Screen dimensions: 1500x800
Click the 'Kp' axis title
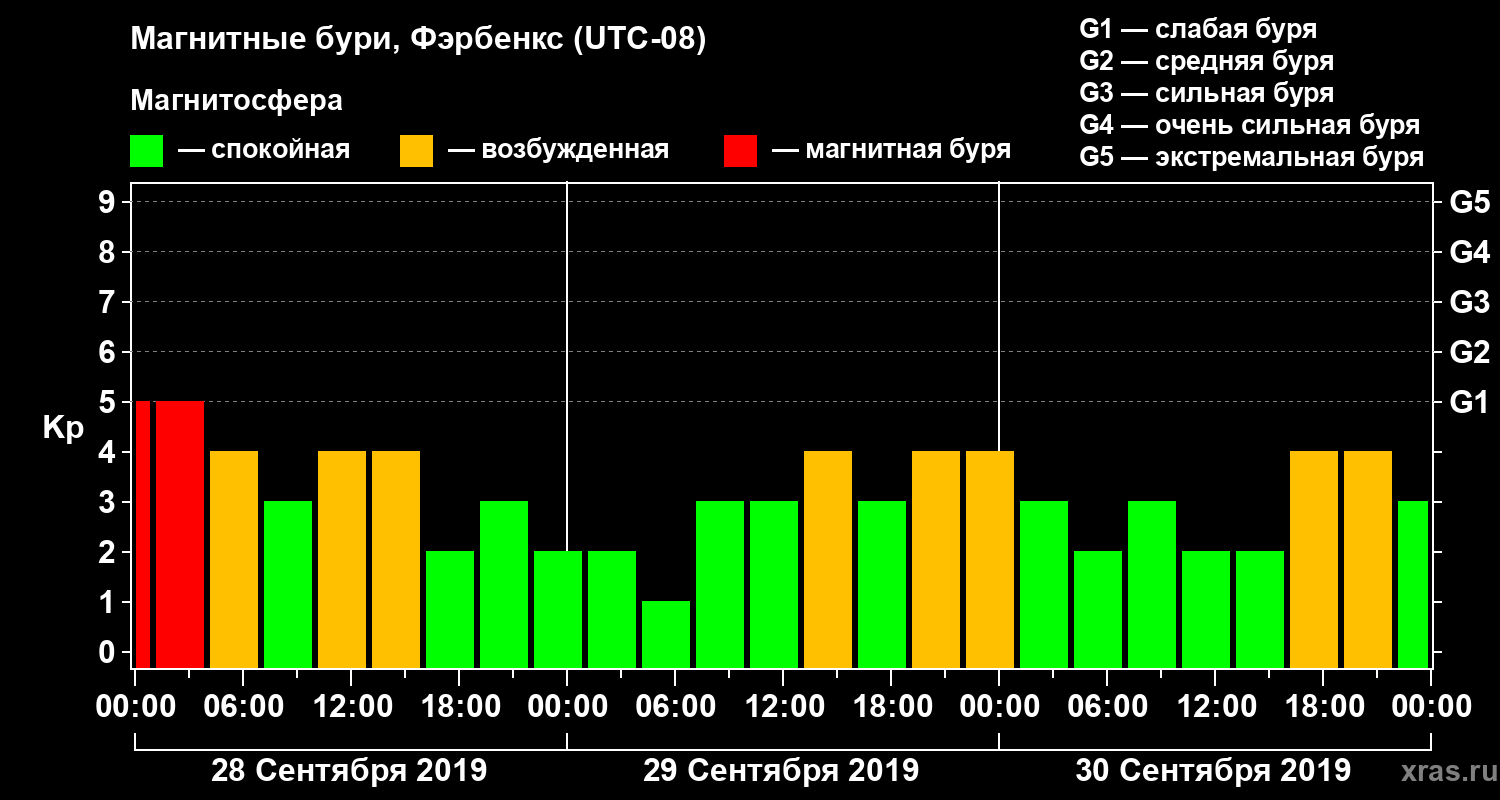[63, 428]
